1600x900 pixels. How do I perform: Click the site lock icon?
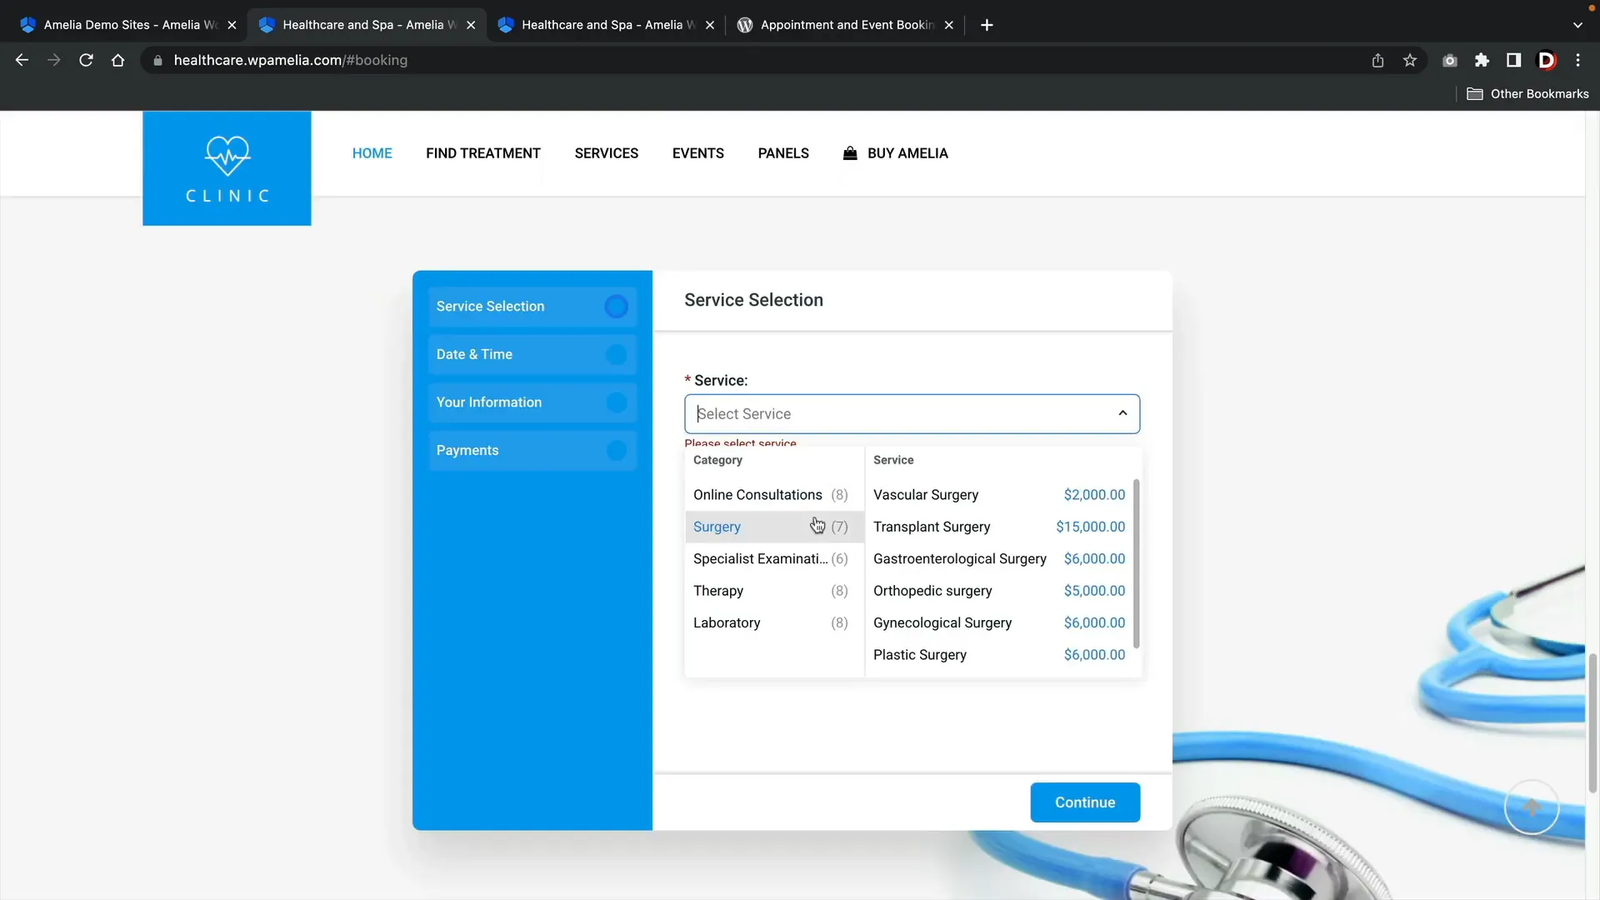[x=157, y=60]
